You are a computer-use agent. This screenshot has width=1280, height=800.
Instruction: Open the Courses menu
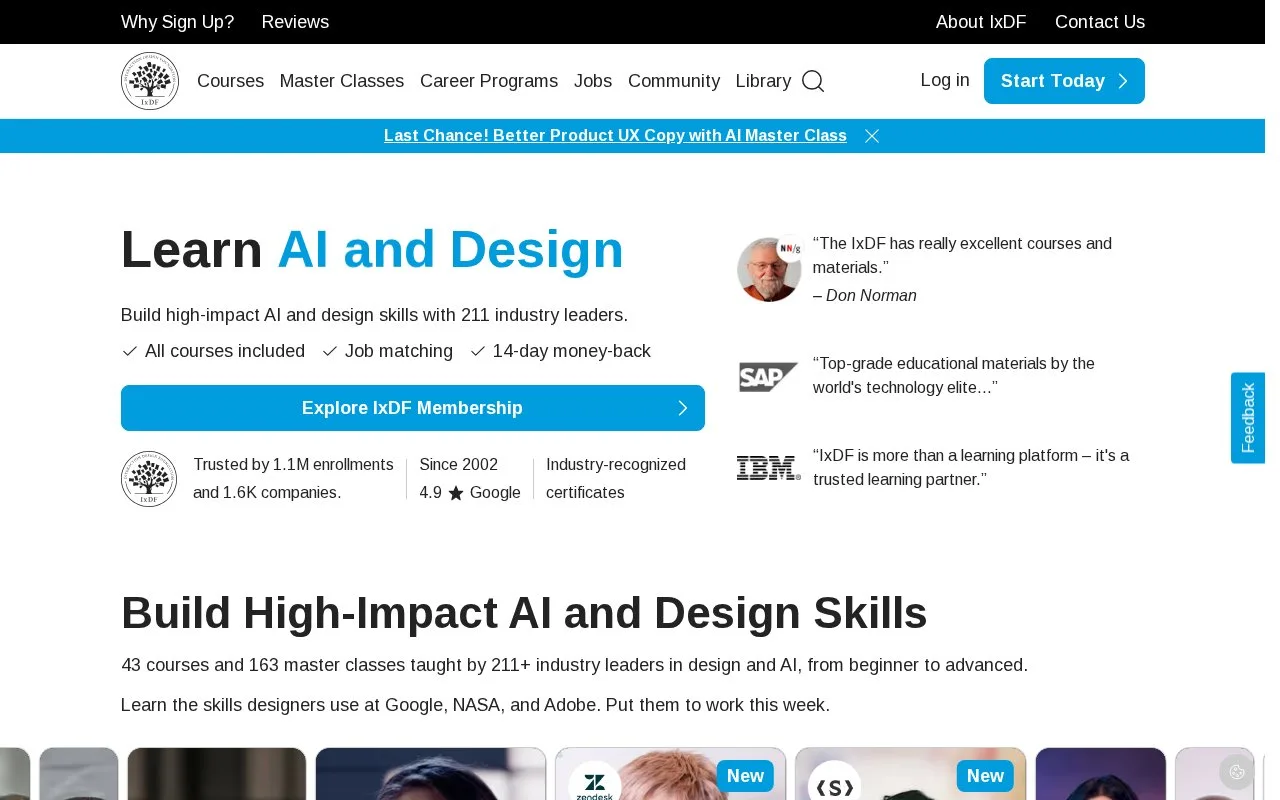[230, 81]
